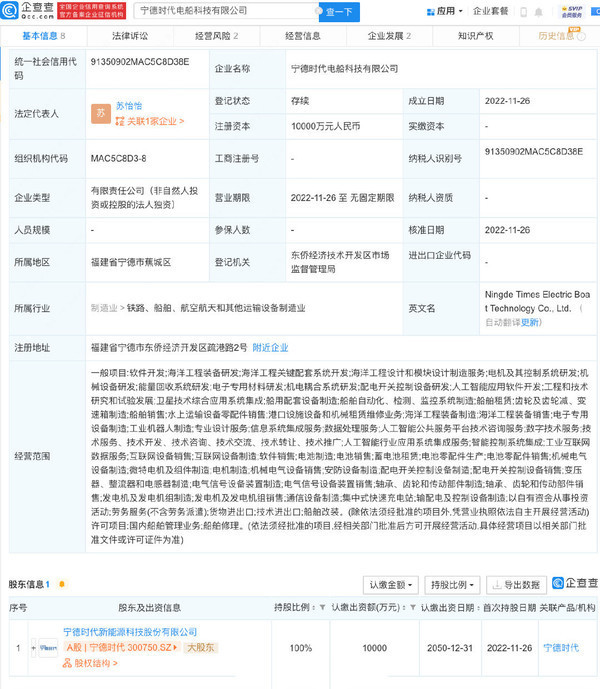Click the 附近企业 nearby companies link
This screenshot has height=689, width=600.
[x=270, y=347]
